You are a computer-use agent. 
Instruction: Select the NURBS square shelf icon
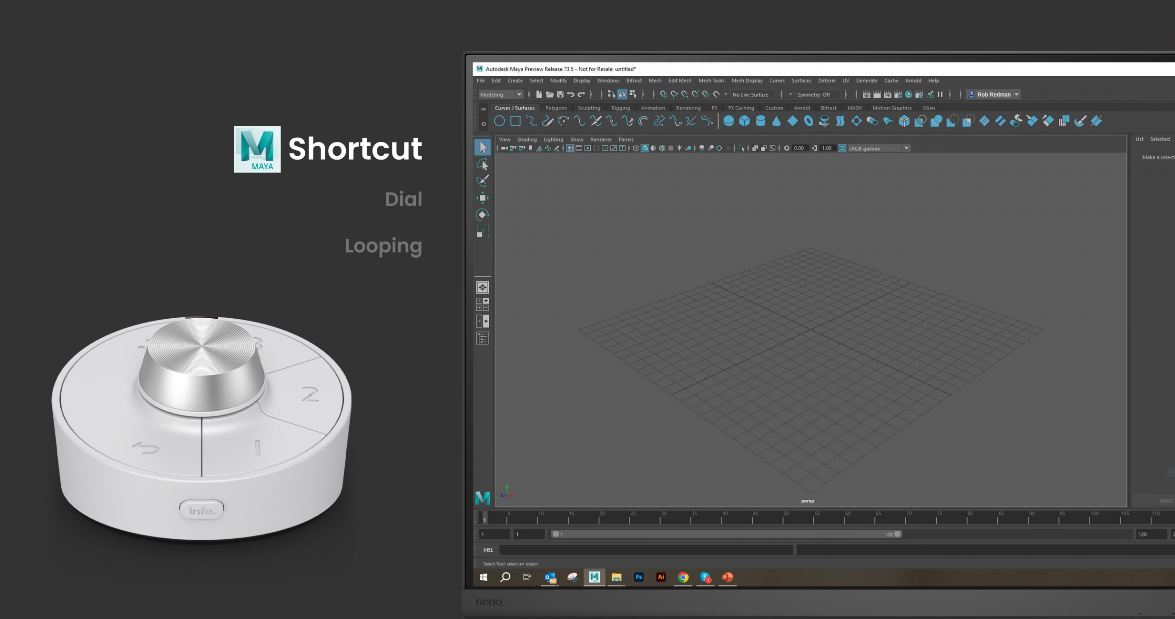tap(516, 121)
